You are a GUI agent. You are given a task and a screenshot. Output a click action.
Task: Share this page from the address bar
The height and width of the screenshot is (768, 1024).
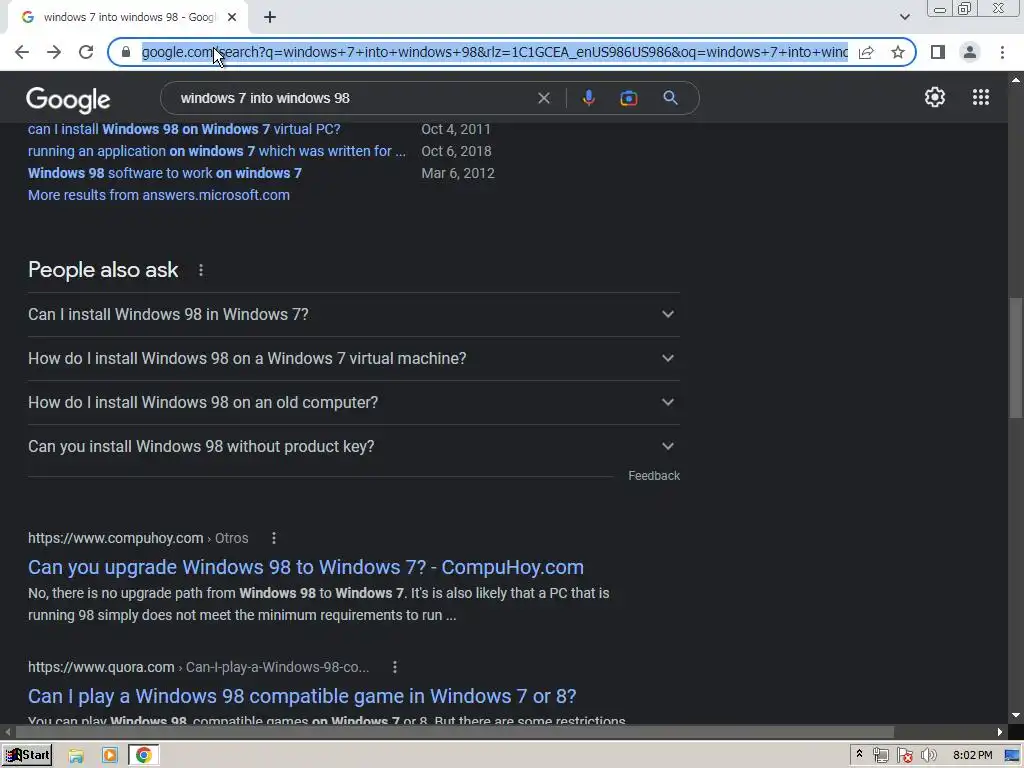tap(866, 52)
